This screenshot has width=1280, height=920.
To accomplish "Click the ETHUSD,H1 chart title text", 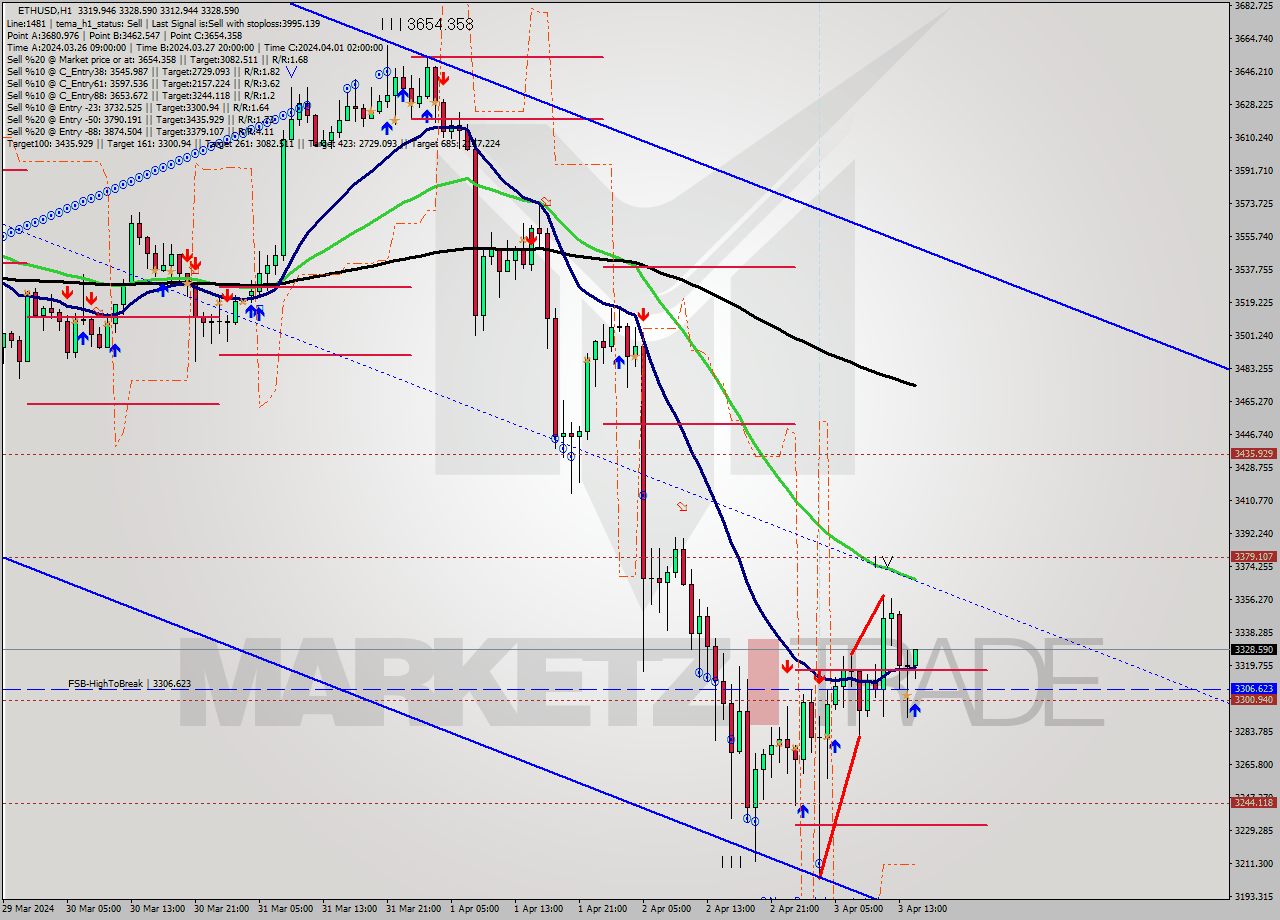I will (44, 10).
